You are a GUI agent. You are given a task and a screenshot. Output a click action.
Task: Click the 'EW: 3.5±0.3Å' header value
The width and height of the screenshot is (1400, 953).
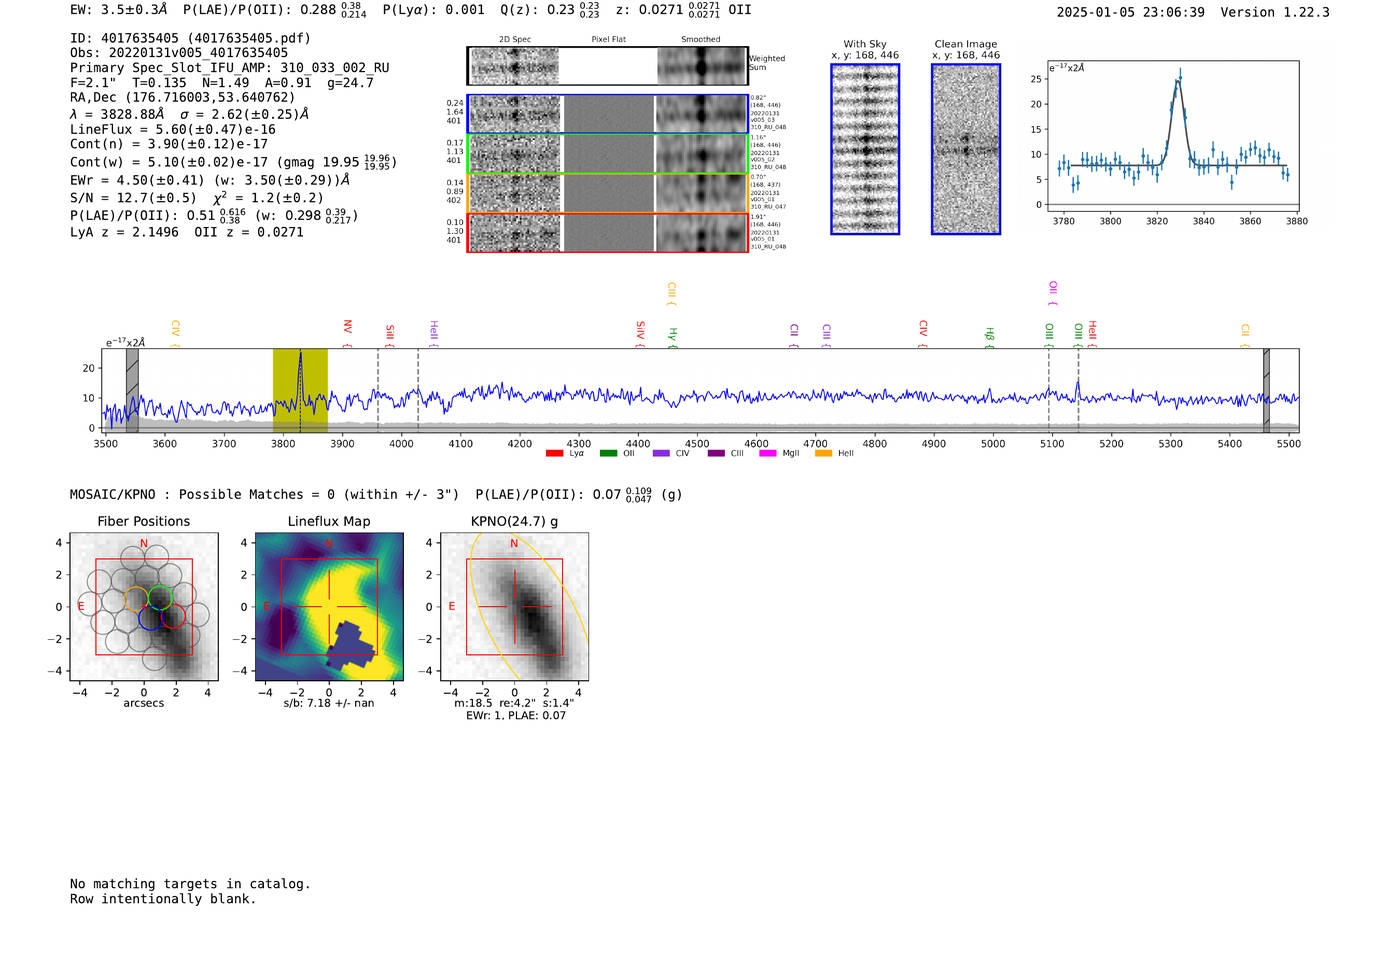click(x=119, y=10)
